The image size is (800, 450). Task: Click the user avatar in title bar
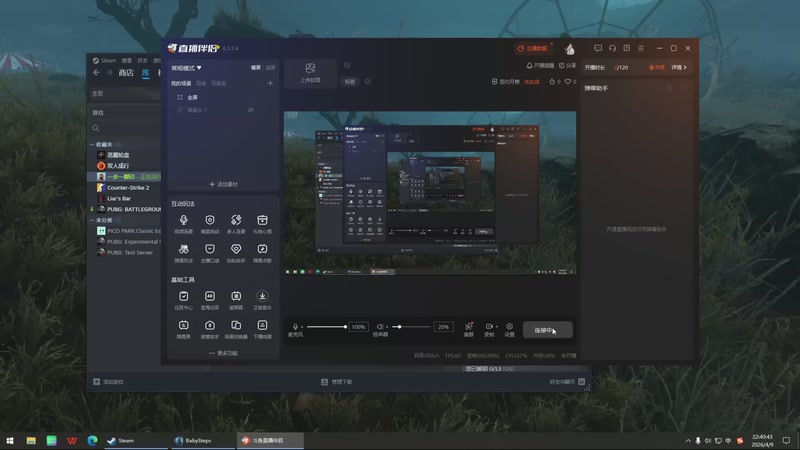(x=569, y=48)
